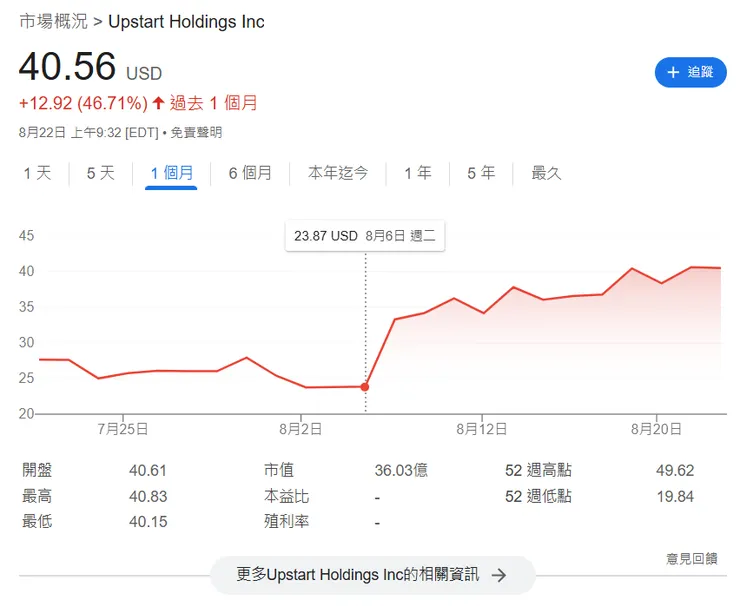Click the 最高 value 40.83
Viewport: 740px width, 606px height.
pyautogui.click(x=148, y=497)
